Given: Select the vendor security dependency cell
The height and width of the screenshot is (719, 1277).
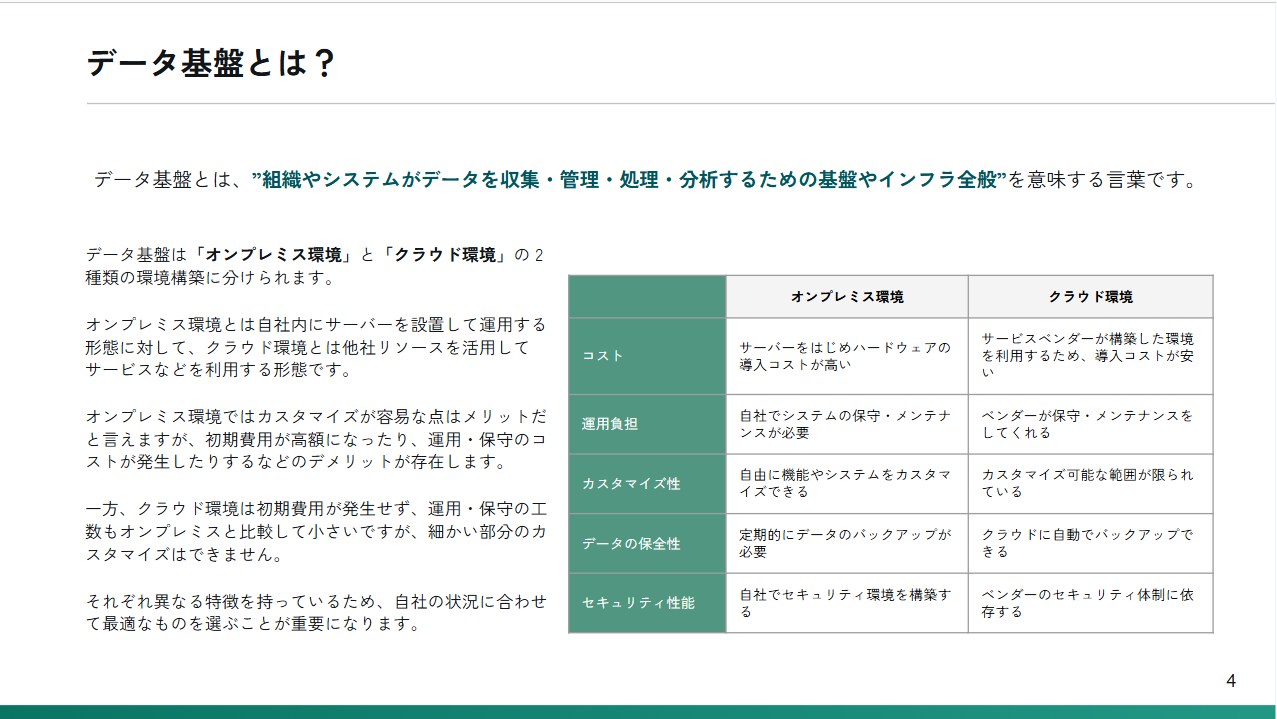Looking at the screenshot, I should (1090, 603).
